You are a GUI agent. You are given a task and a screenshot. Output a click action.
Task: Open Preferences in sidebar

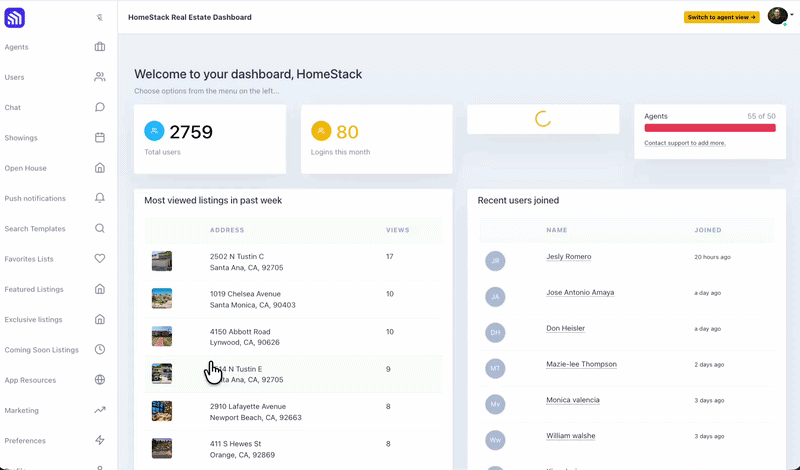[25, 440]
